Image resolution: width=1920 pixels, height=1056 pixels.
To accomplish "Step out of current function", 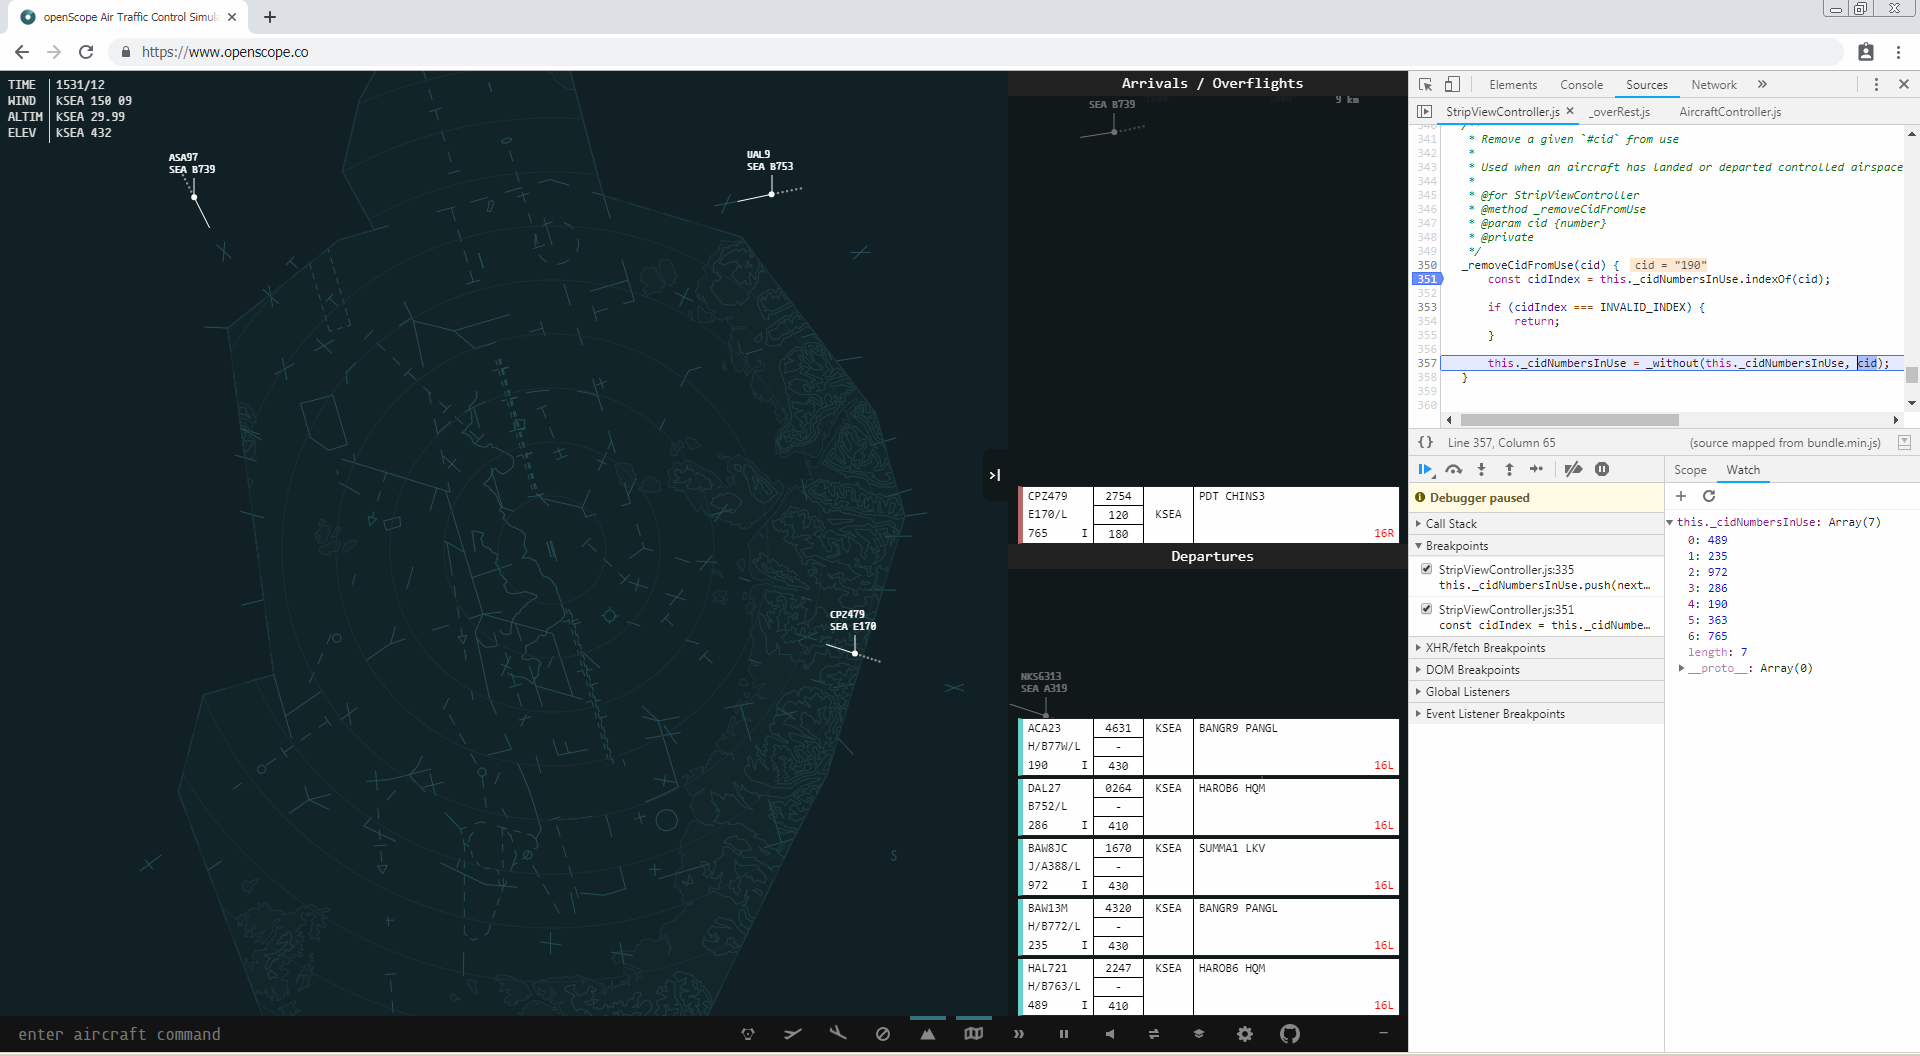I will pyautogui.click(x=1509, y=469).
